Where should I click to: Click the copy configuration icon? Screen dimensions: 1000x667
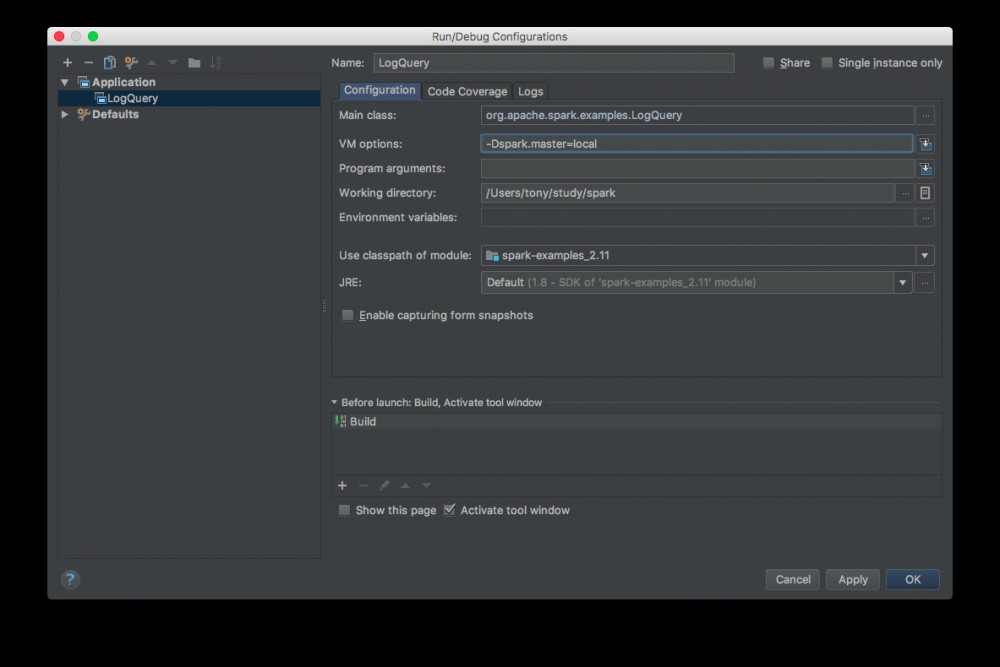110,63
